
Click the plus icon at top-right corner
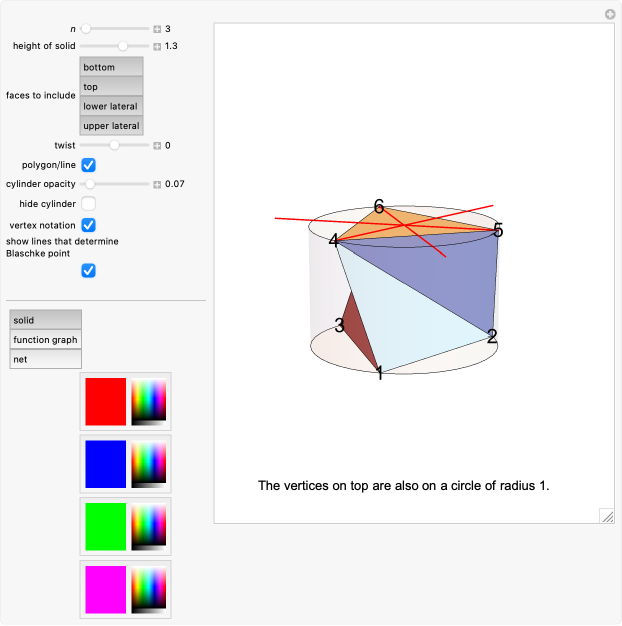click(610, 14)
